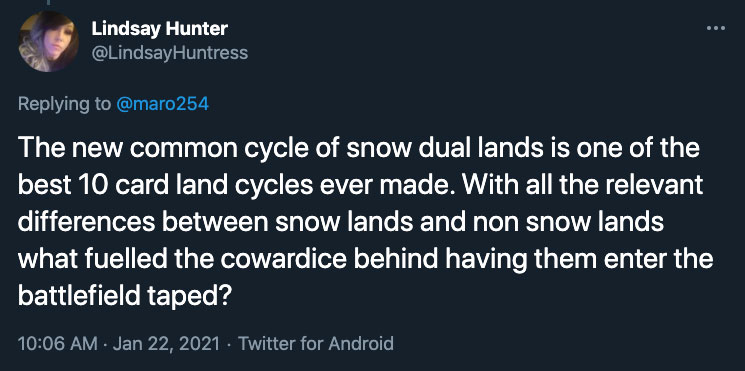Image resolution: width=745 pixels, height=371 pixels.
Task: Open the @LindsayHuntress handle
Action: coord(170,52)
